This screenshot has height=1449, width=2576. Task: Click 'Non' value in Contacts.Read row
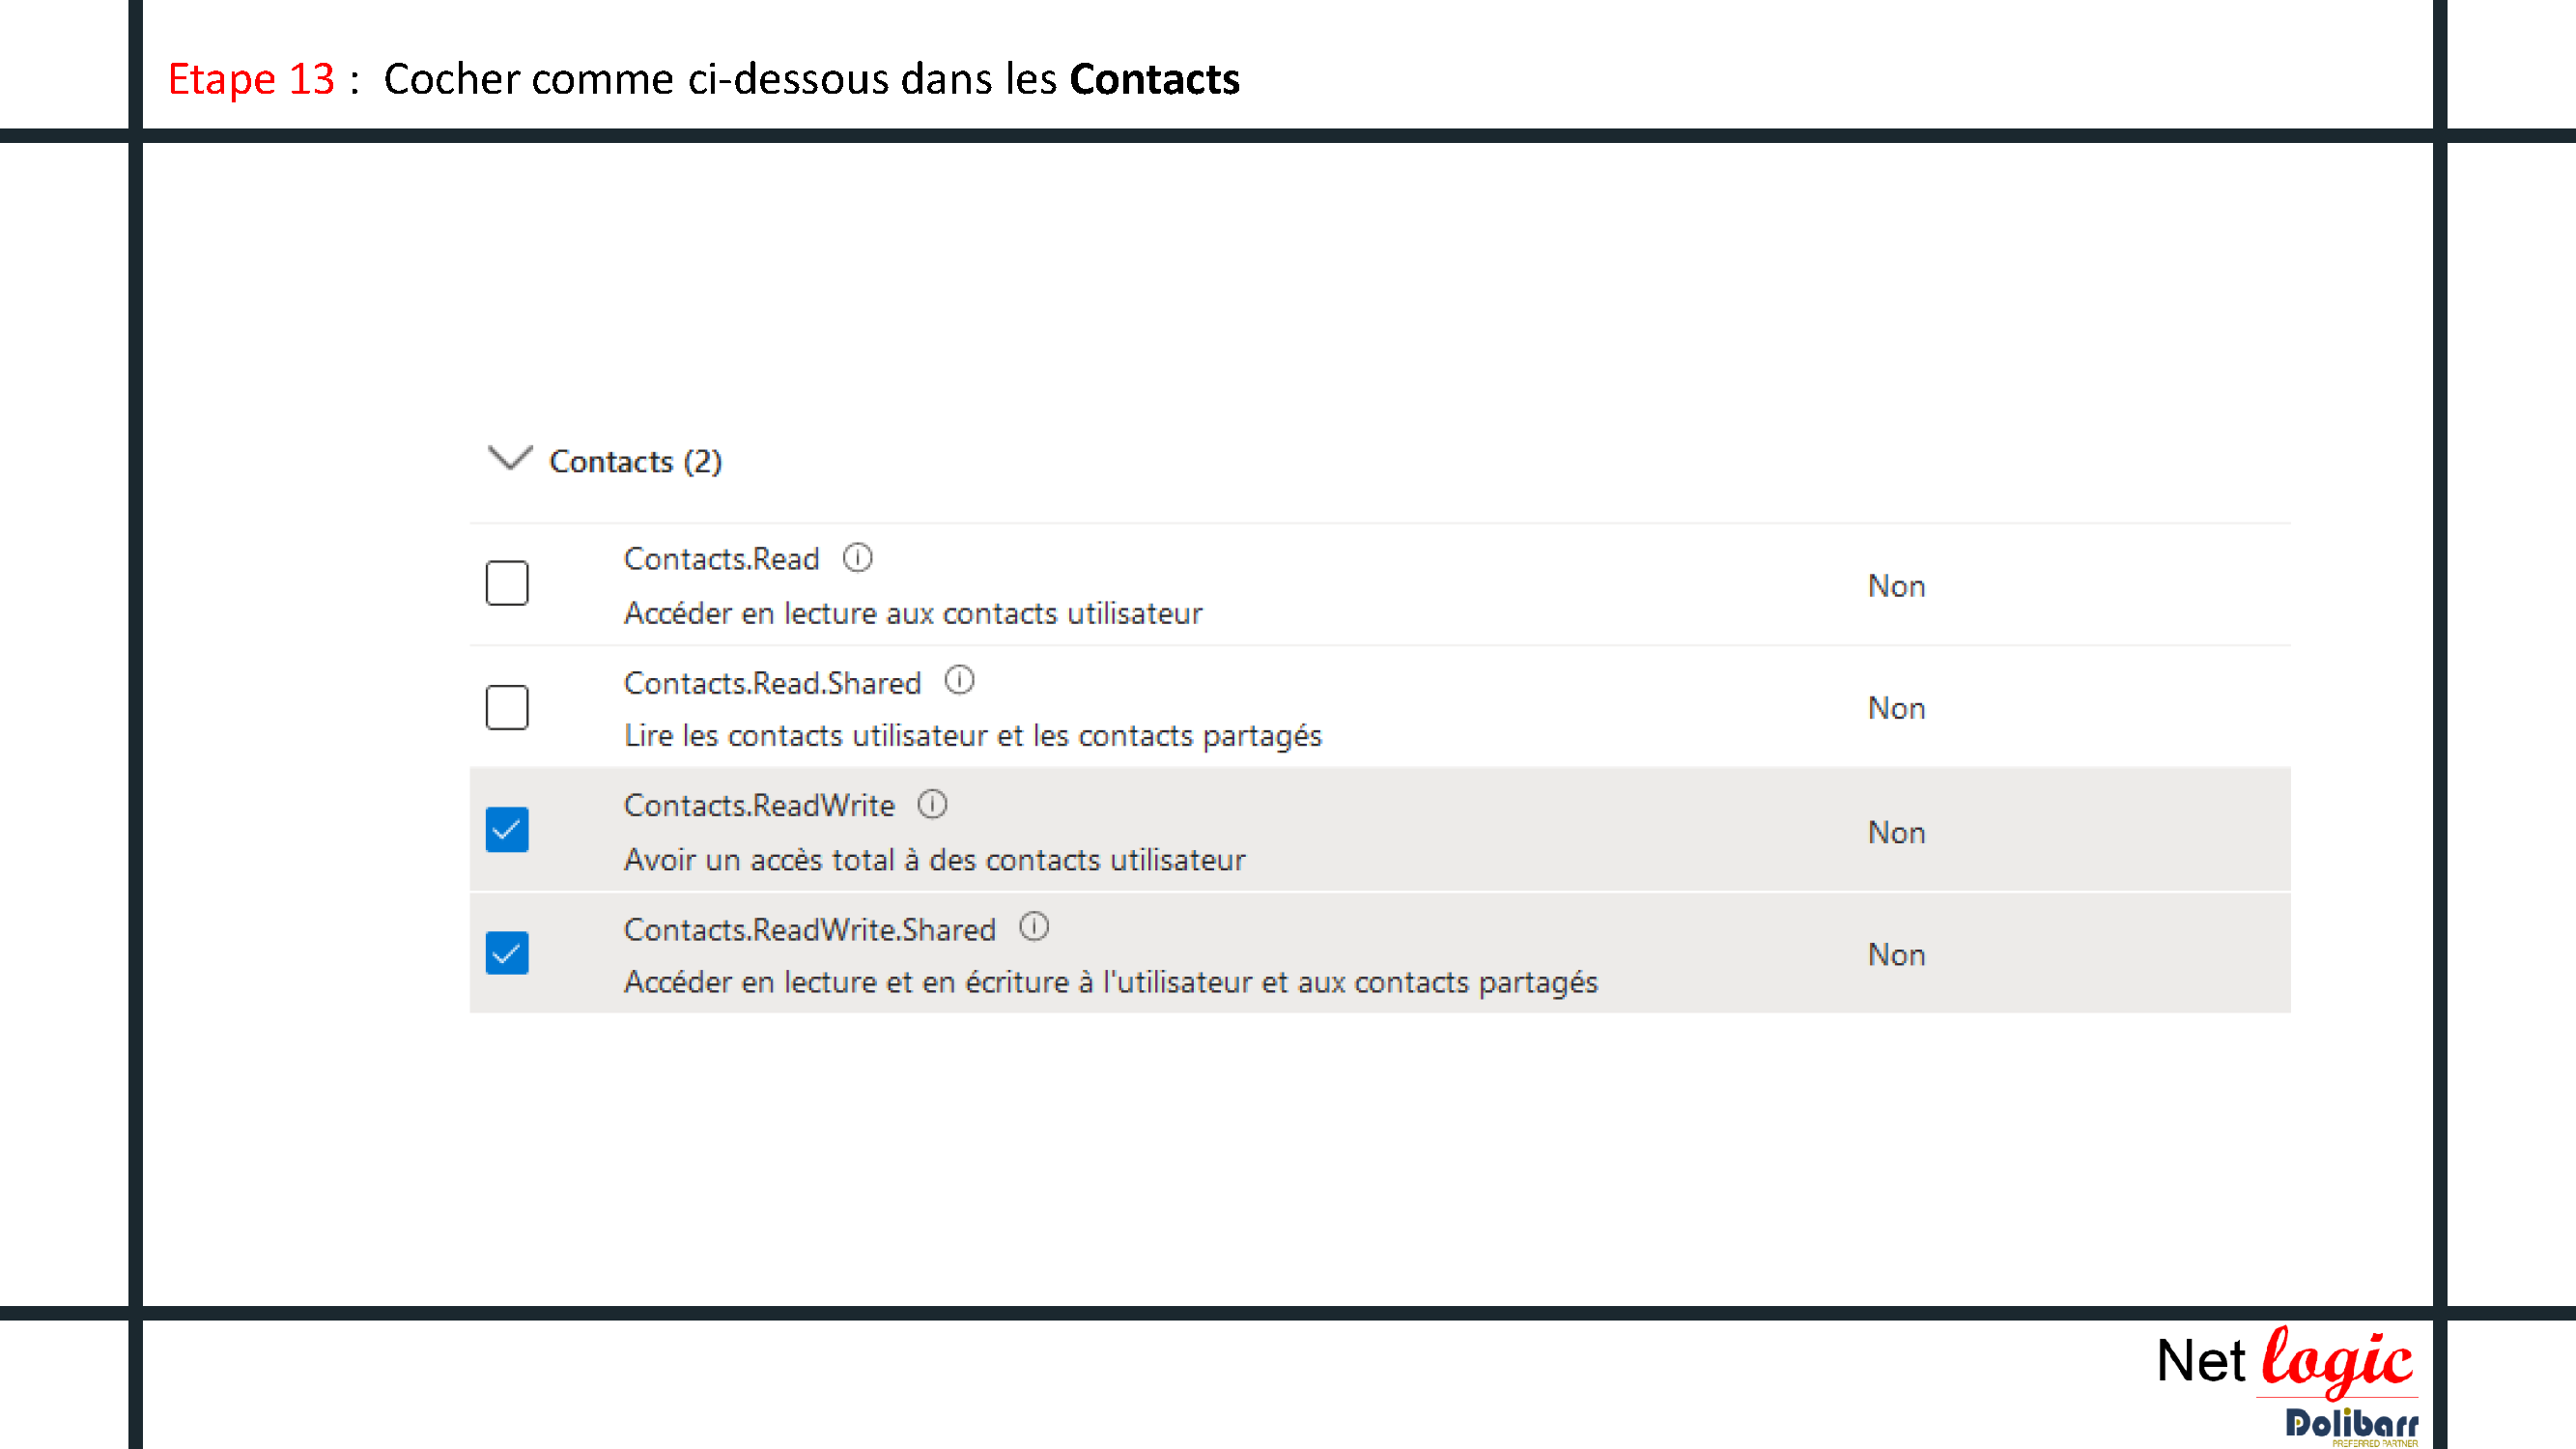coord(1896,586)
